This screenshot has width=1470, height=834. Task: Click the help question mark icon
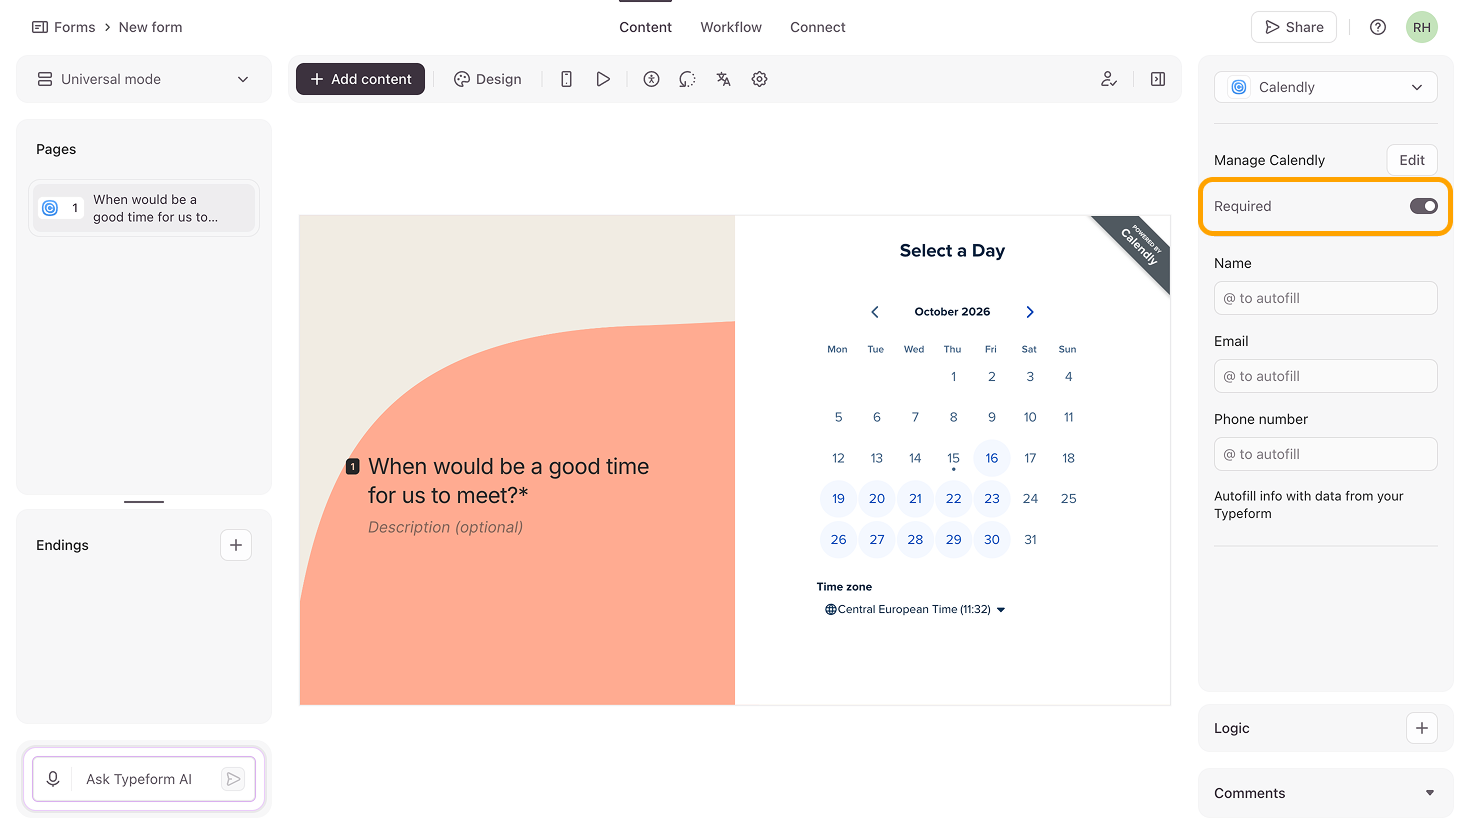pyautogui.click(x=1378, y=27)
